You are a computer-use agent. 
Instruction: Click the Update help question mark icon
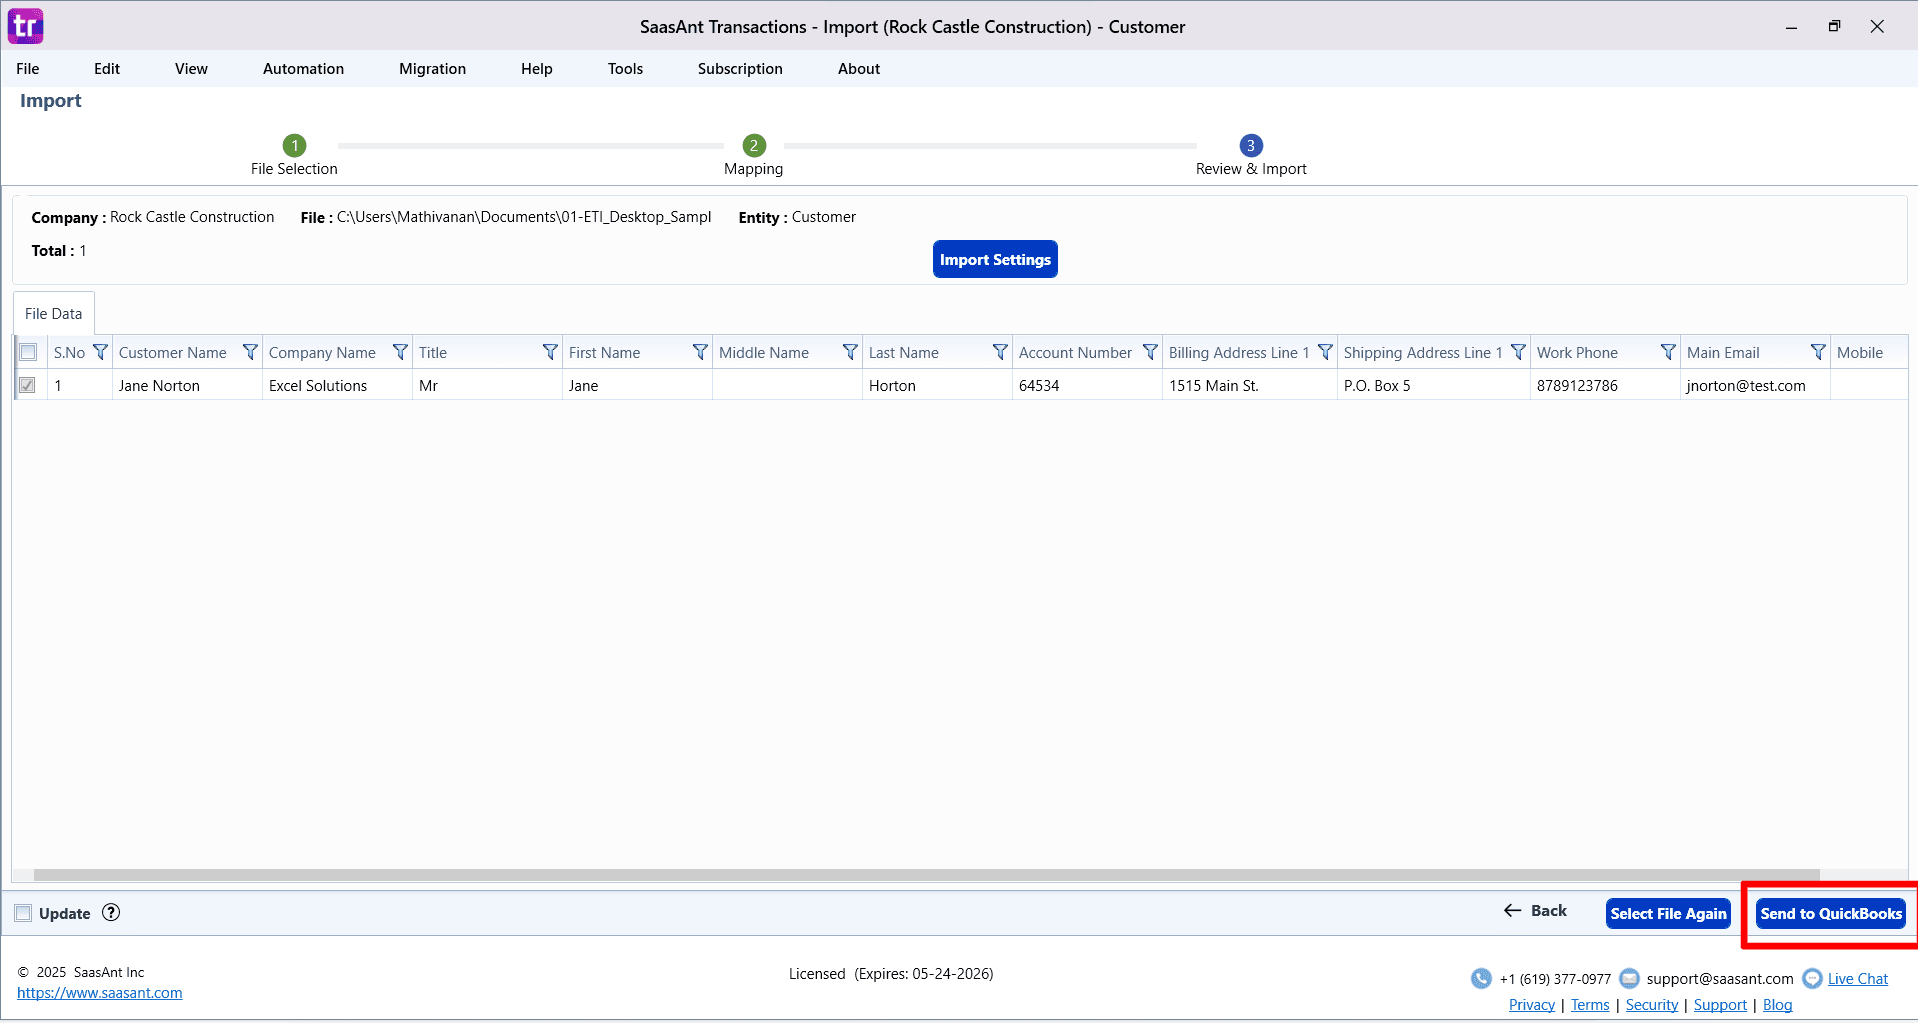coord(111,912)
